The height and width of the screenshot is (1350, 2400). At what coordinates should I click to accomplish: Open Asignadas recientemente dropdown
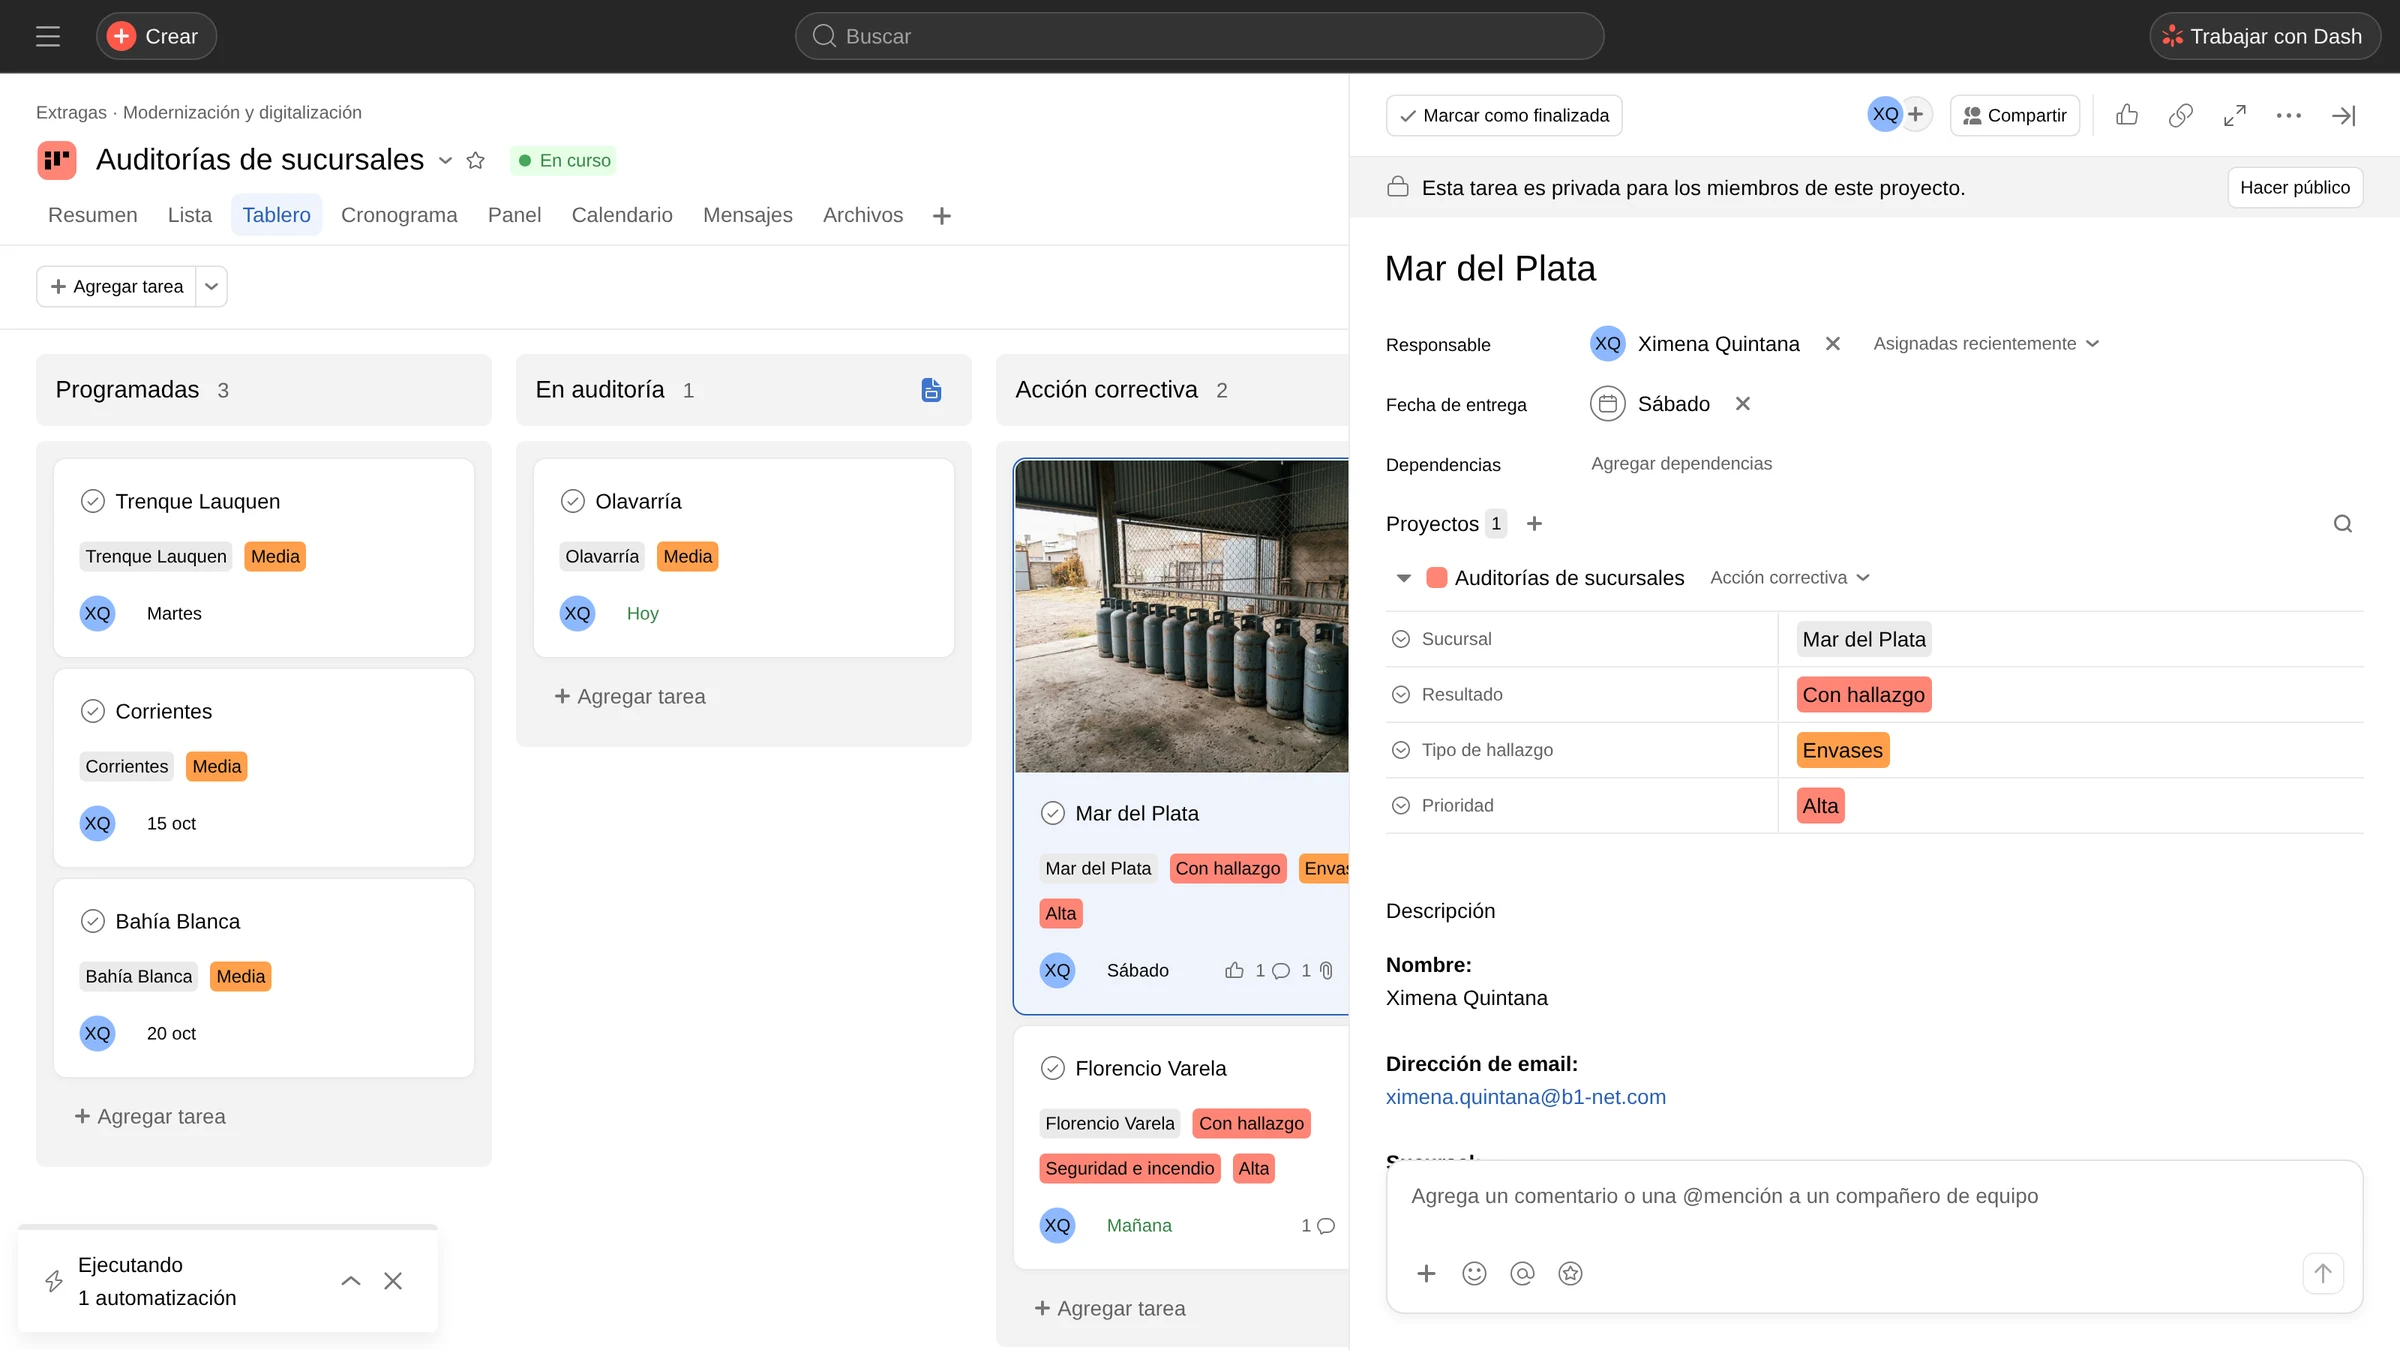click(1986, 344)
